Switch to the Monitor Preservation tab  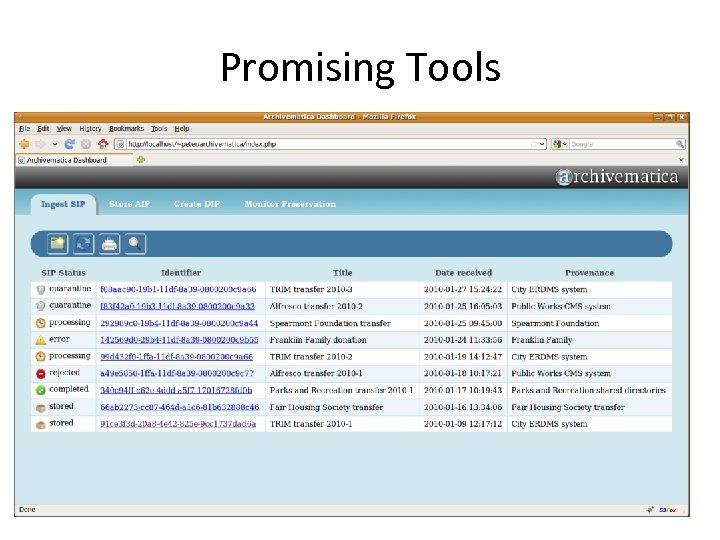290,204
